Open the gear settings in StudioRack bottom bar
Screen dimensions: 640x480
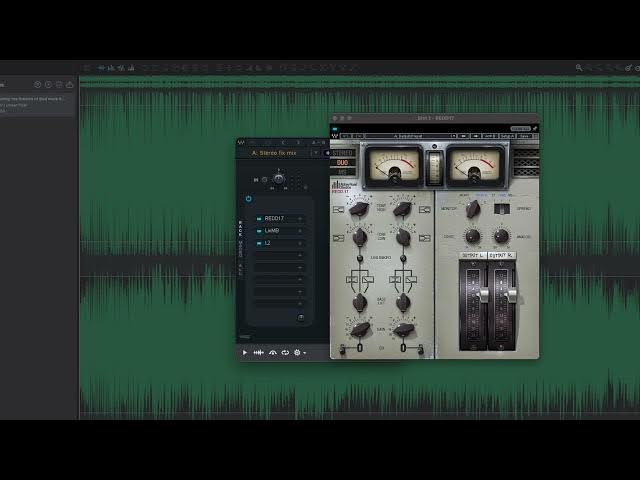[297, 353]
